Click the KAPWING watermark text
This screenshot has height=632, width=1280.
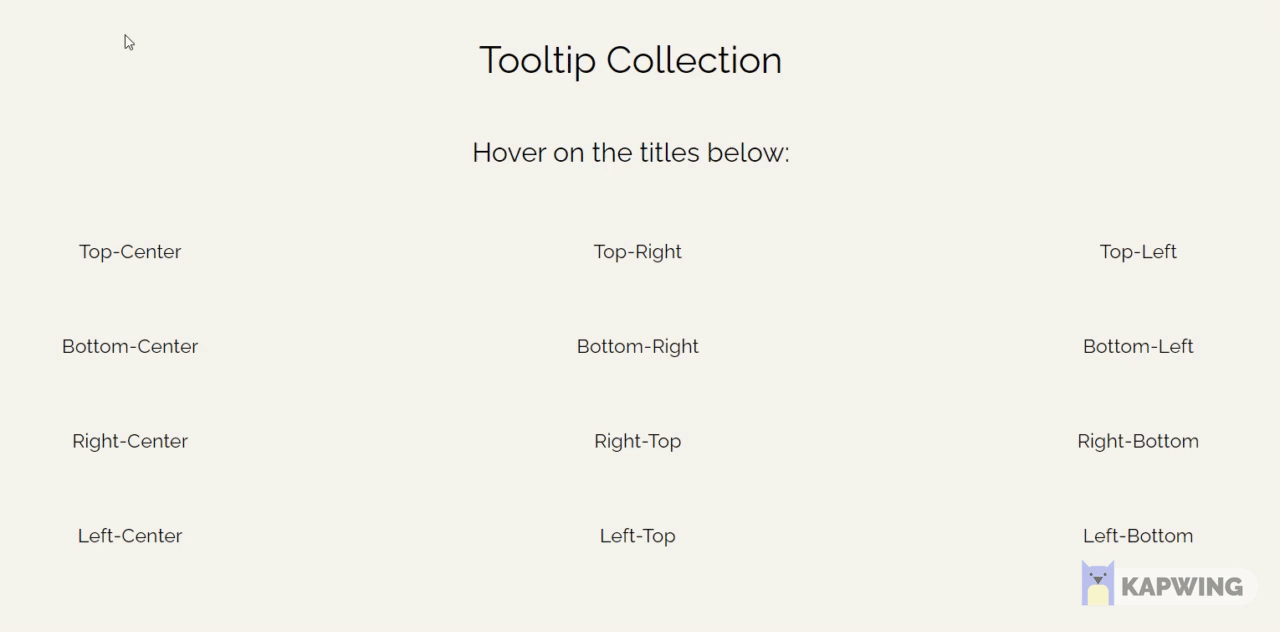point(1183,585)
